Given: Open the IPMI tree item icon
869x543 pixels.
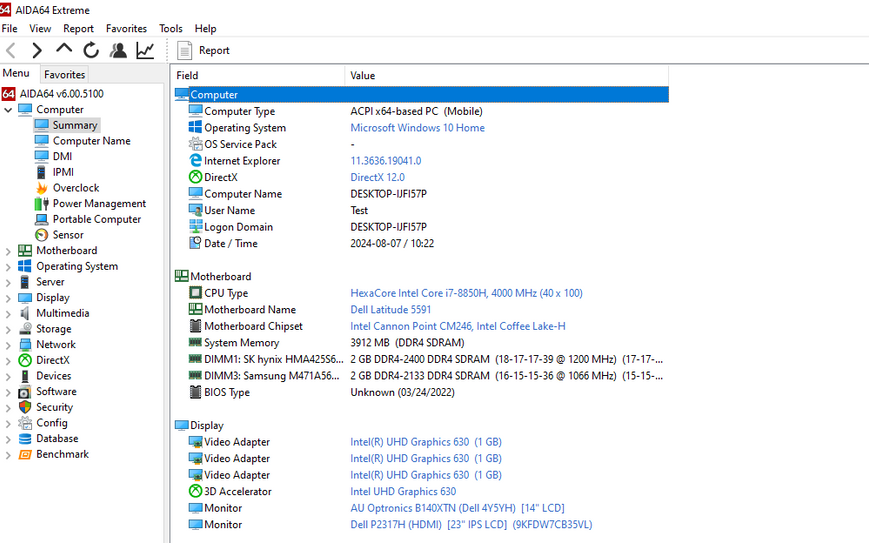Looking at the screenshot, I should pos(41,172).
